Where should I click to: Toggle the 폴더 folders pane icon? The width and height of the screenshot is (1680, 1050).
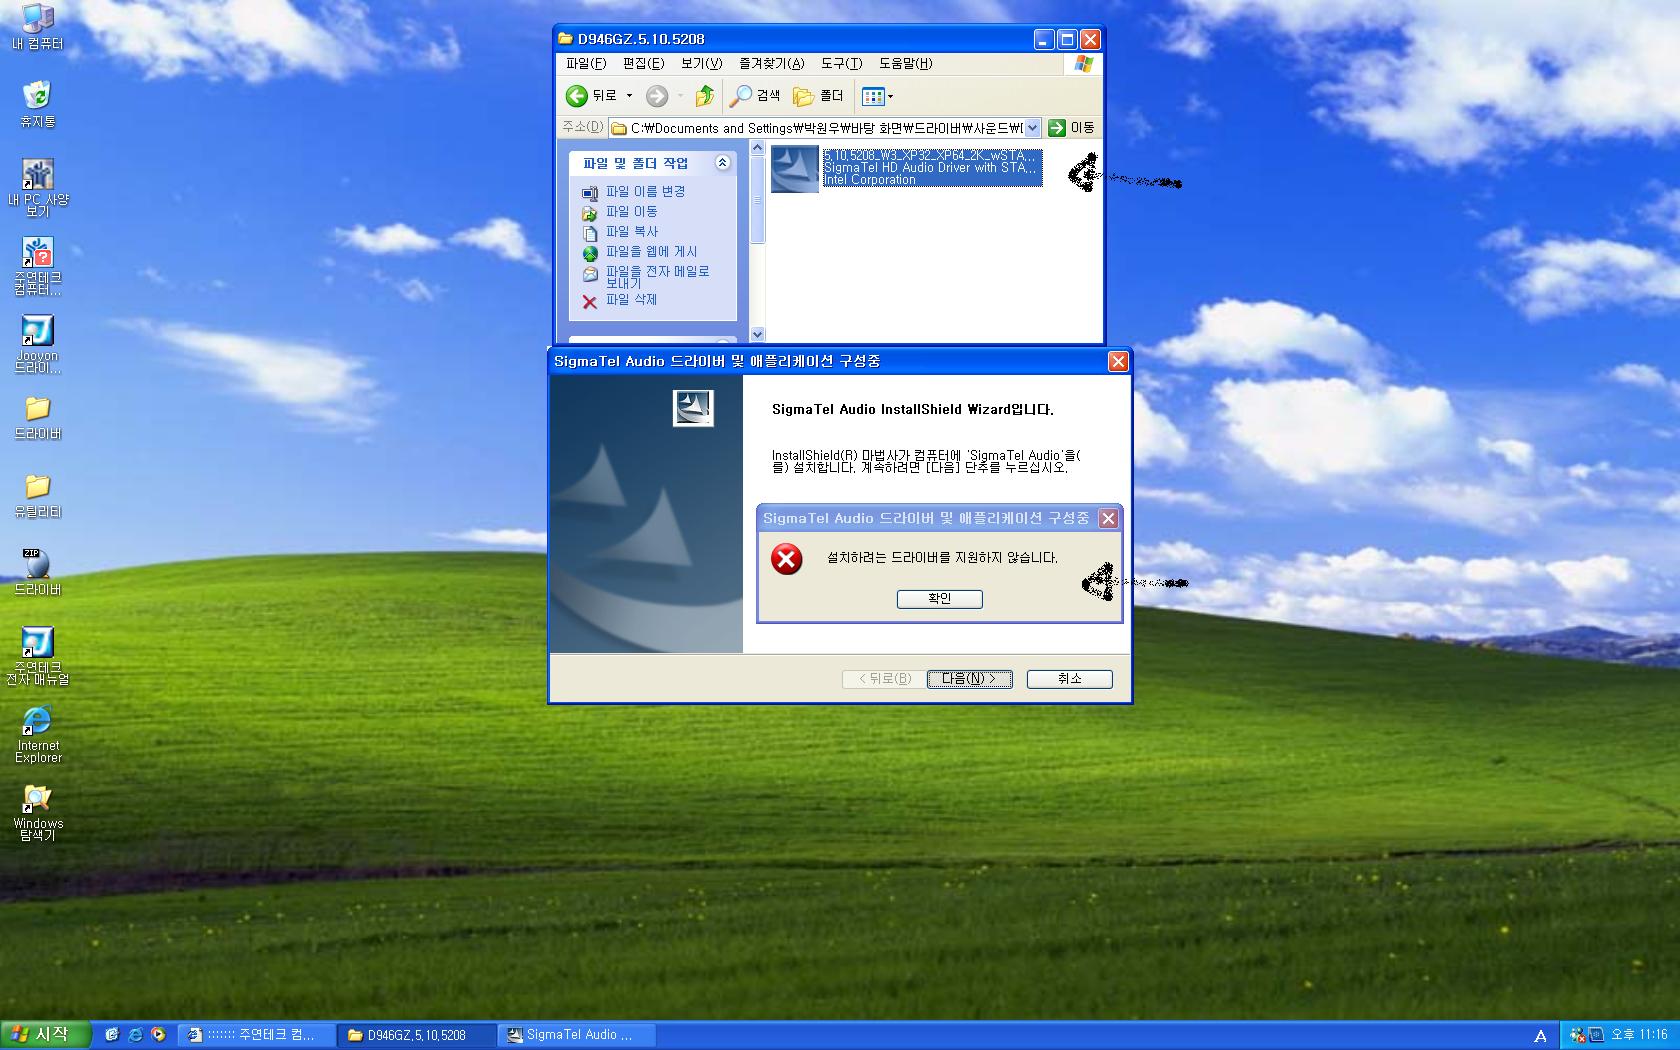pos(818,96)
